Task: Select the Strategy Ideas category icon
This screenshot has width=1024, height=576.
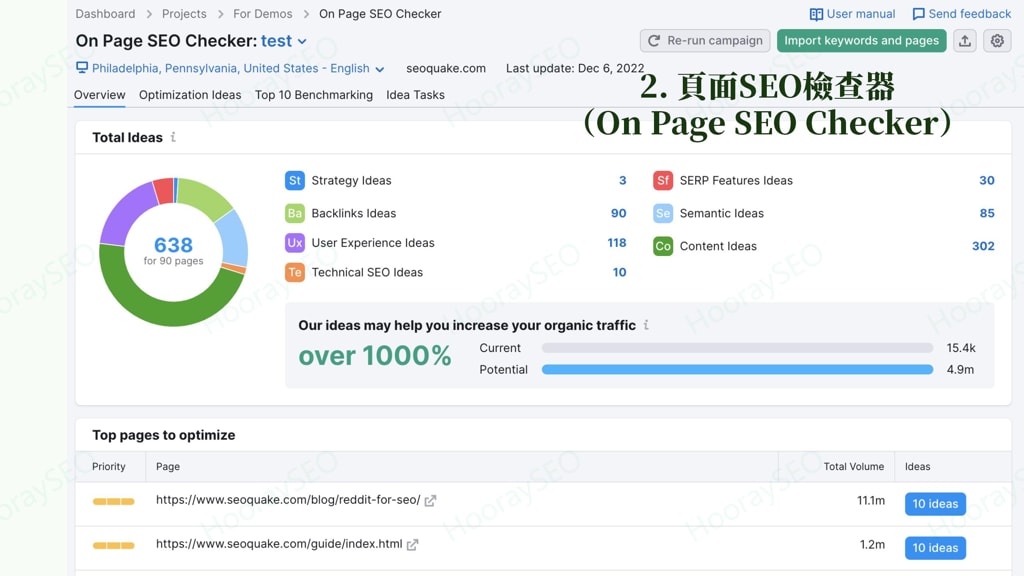Action: click(x=295, y=180)
